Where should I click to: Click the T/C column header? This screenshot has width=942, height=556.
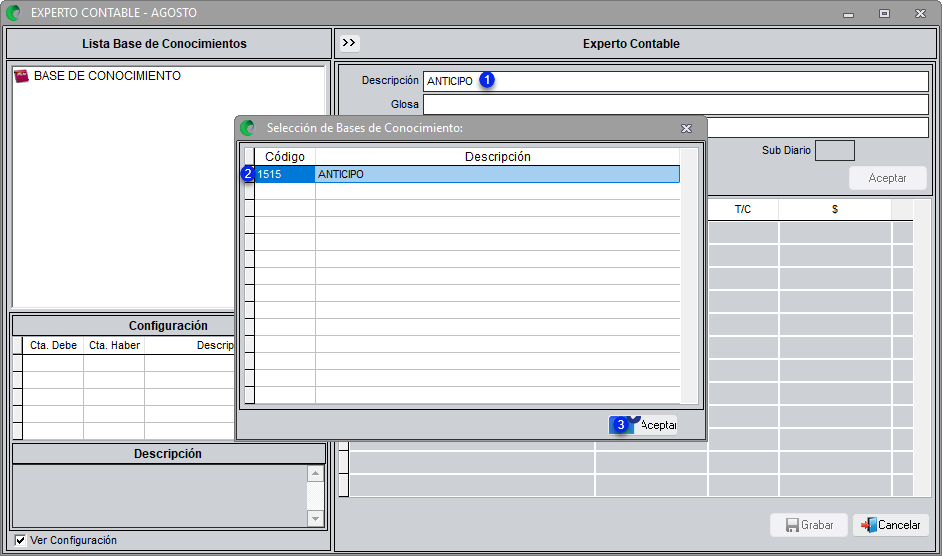tap(743, 209)
